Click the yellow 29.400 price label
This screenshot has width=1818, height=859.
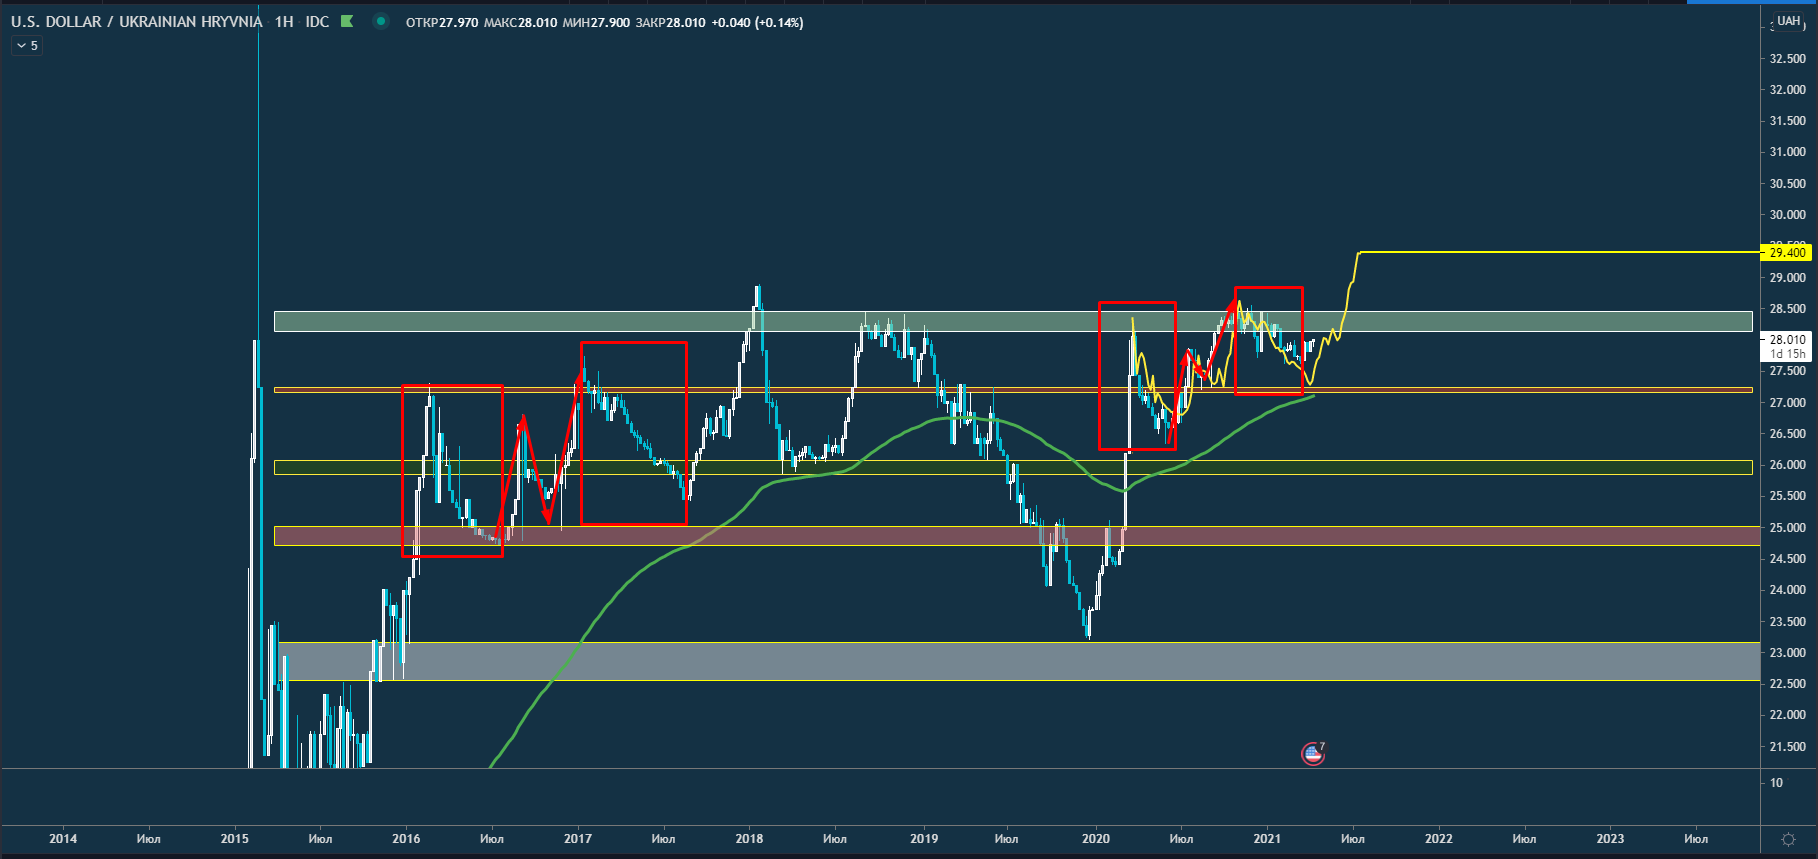tap(1787, 253)
